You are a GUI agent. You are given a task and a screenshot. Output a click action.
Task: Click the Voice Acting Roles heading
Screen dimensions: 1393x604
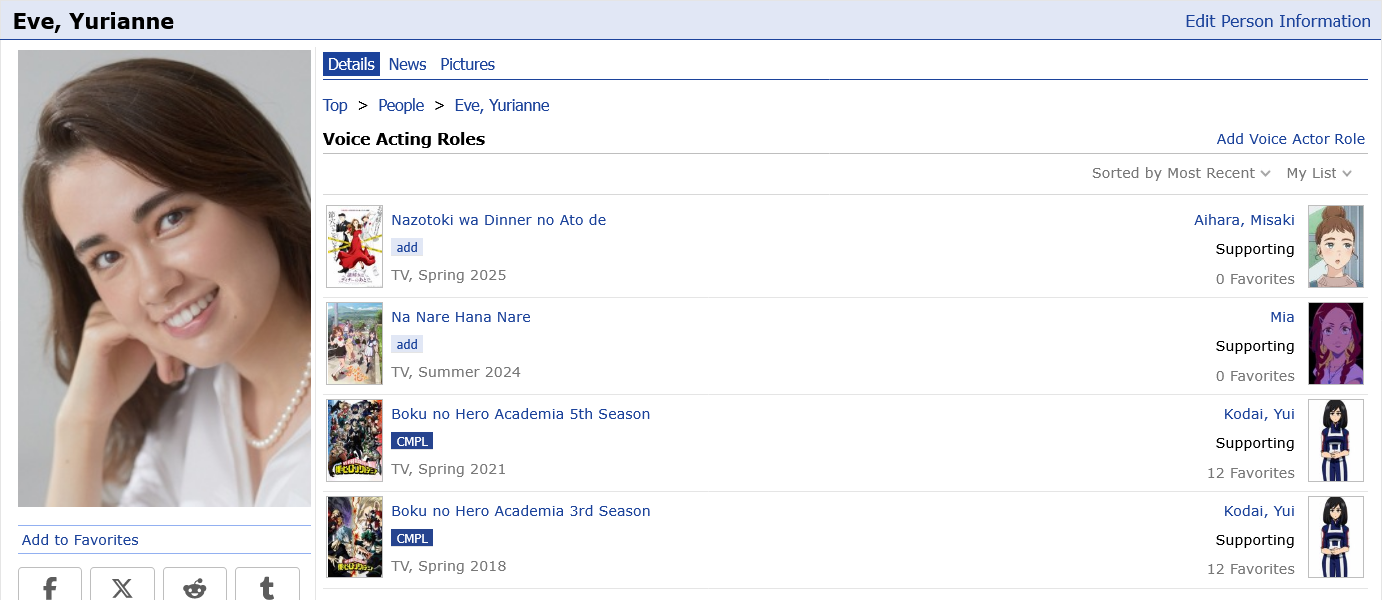tap(404, 139)
